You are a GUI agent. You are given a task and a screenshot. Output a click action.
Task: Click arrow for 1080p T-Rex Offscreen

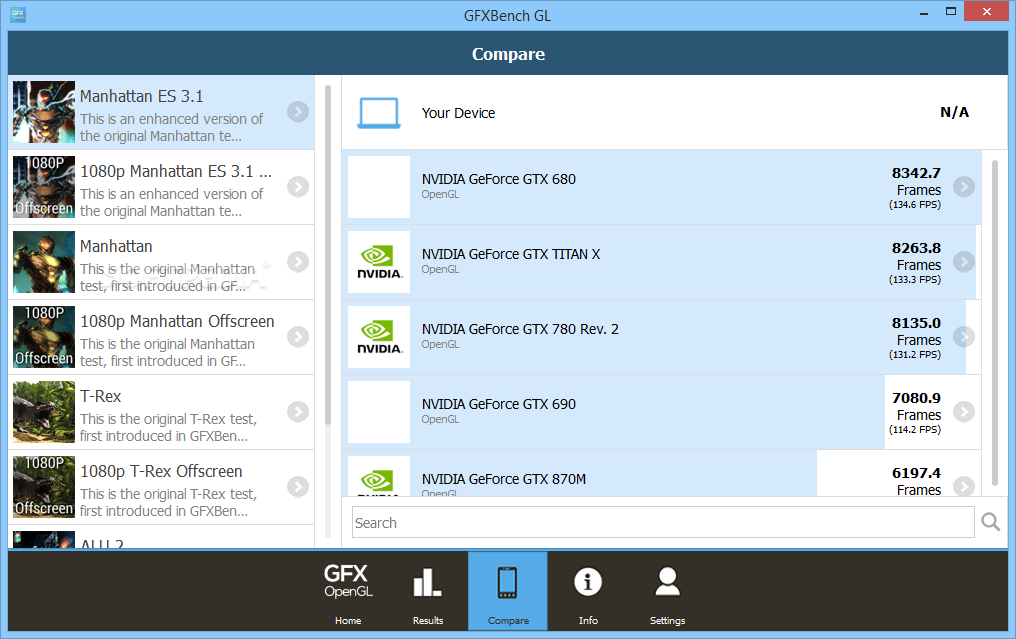coord(298,487)
